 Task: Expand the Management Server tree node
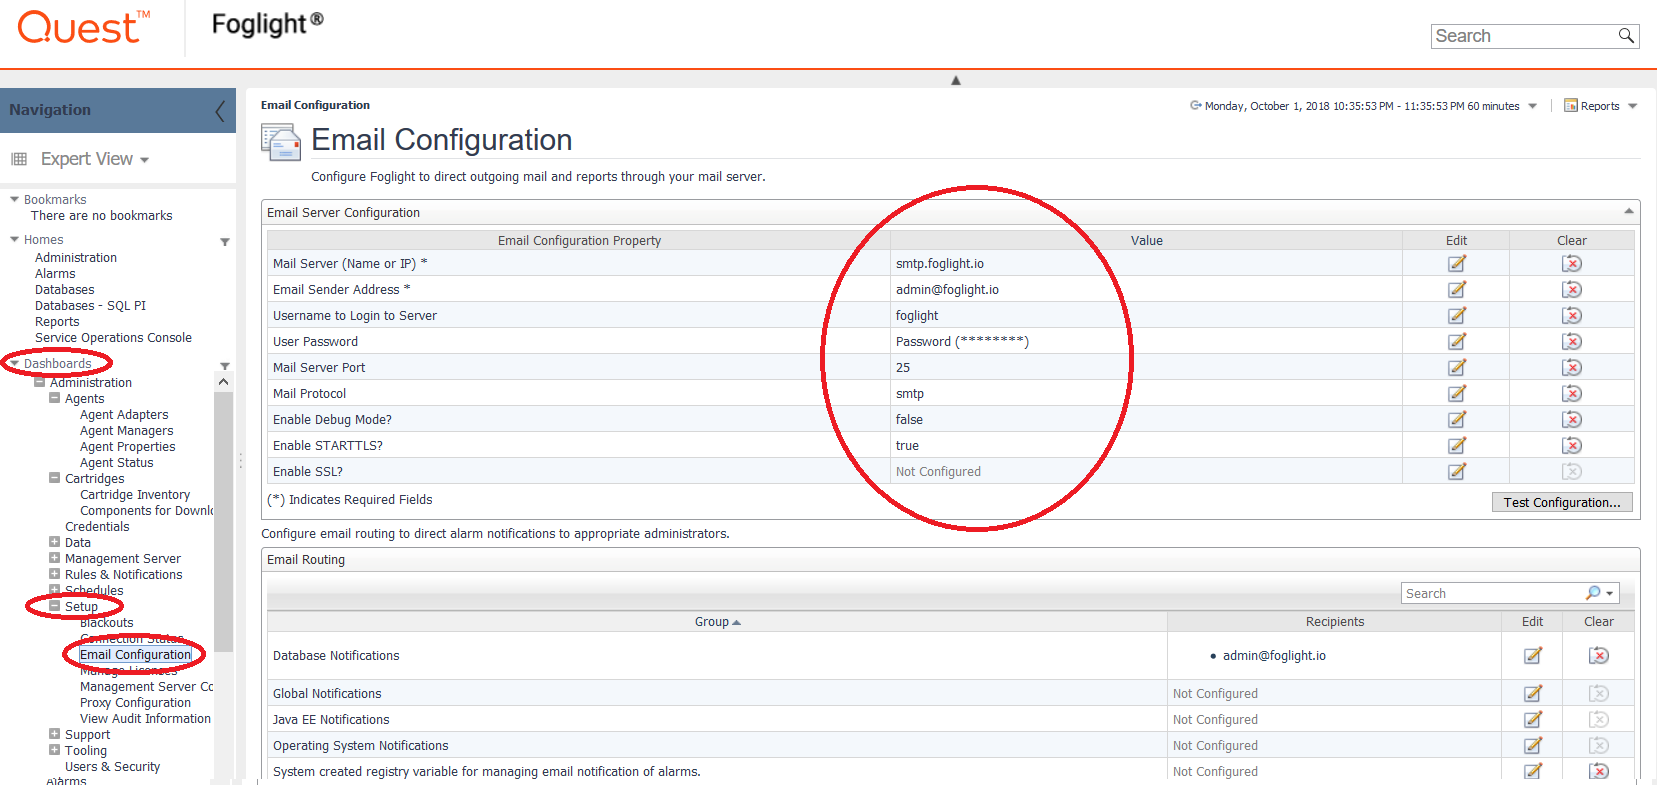click(x=55, y=558)
